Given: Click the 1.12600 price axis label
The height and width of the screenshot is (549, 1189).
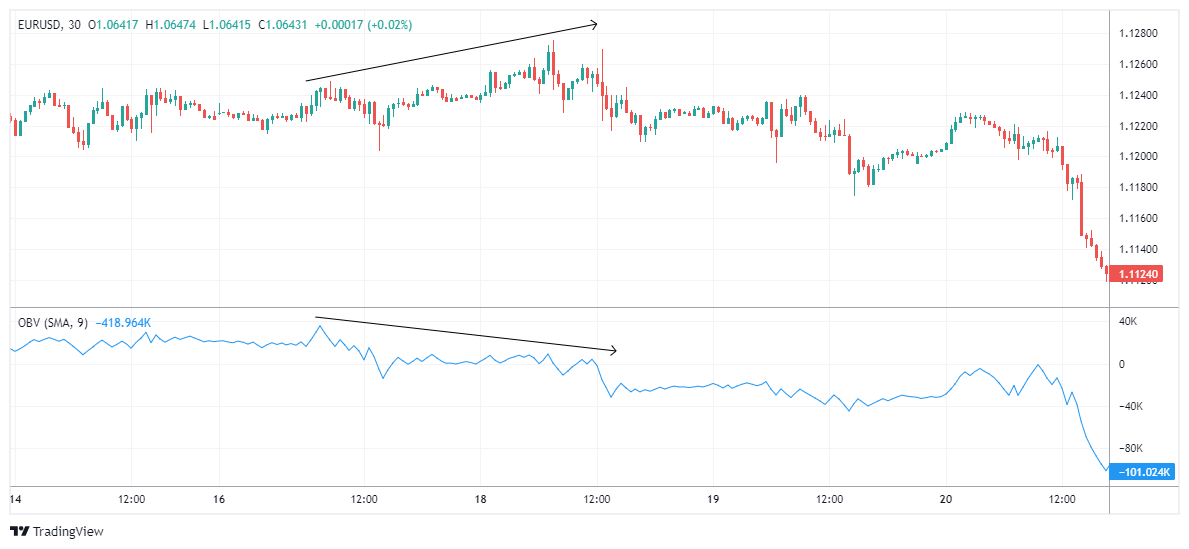Looking at the screenshot, I should coord(1137,65).
